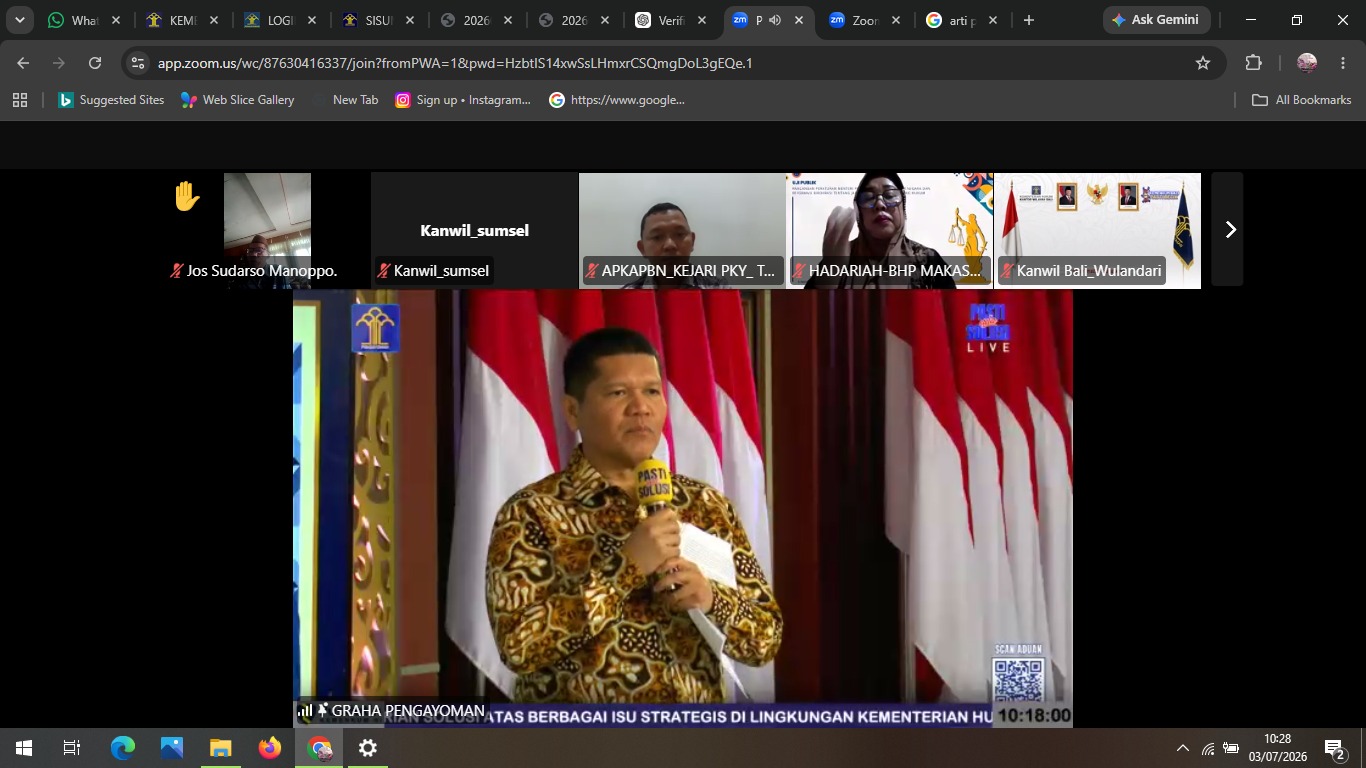This screenshot has width=1366, height=768.
Task: Open the Chrome three-dot menu
Action: pyautogui.click(x=1343, y=63)
